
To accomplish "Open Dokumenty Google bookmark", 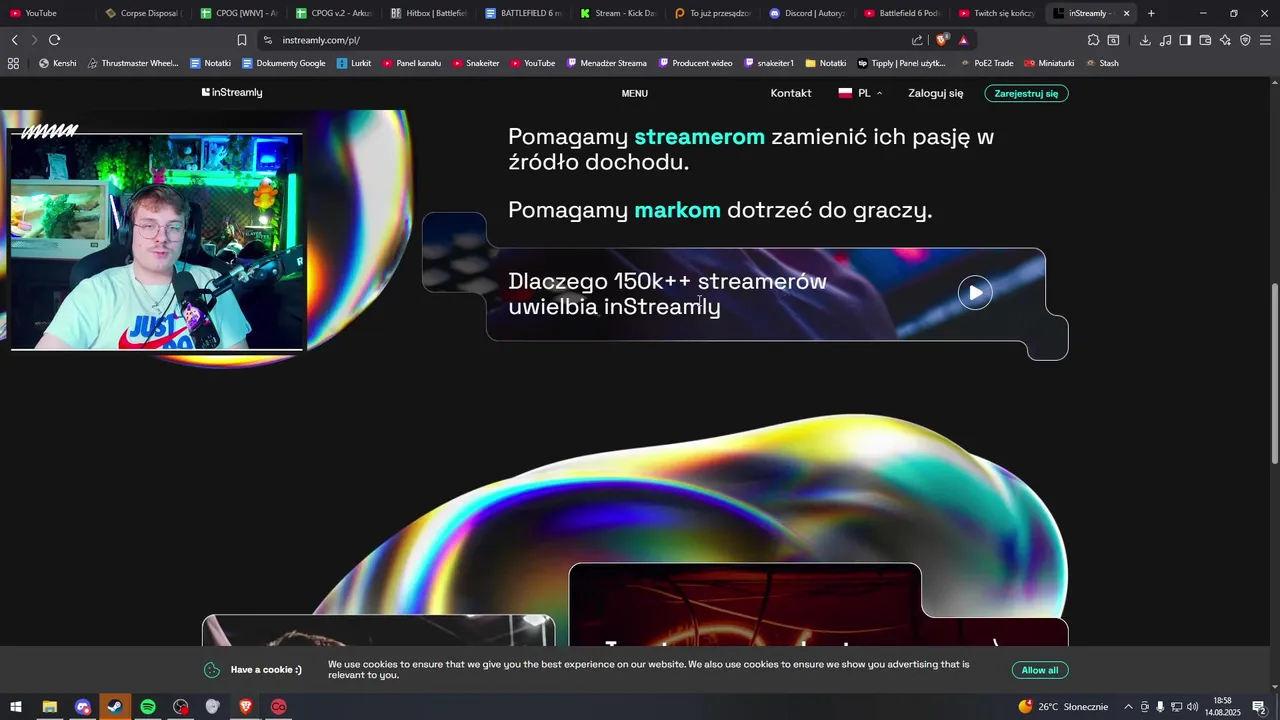I will pyautogui.click(x=284, y=63).
